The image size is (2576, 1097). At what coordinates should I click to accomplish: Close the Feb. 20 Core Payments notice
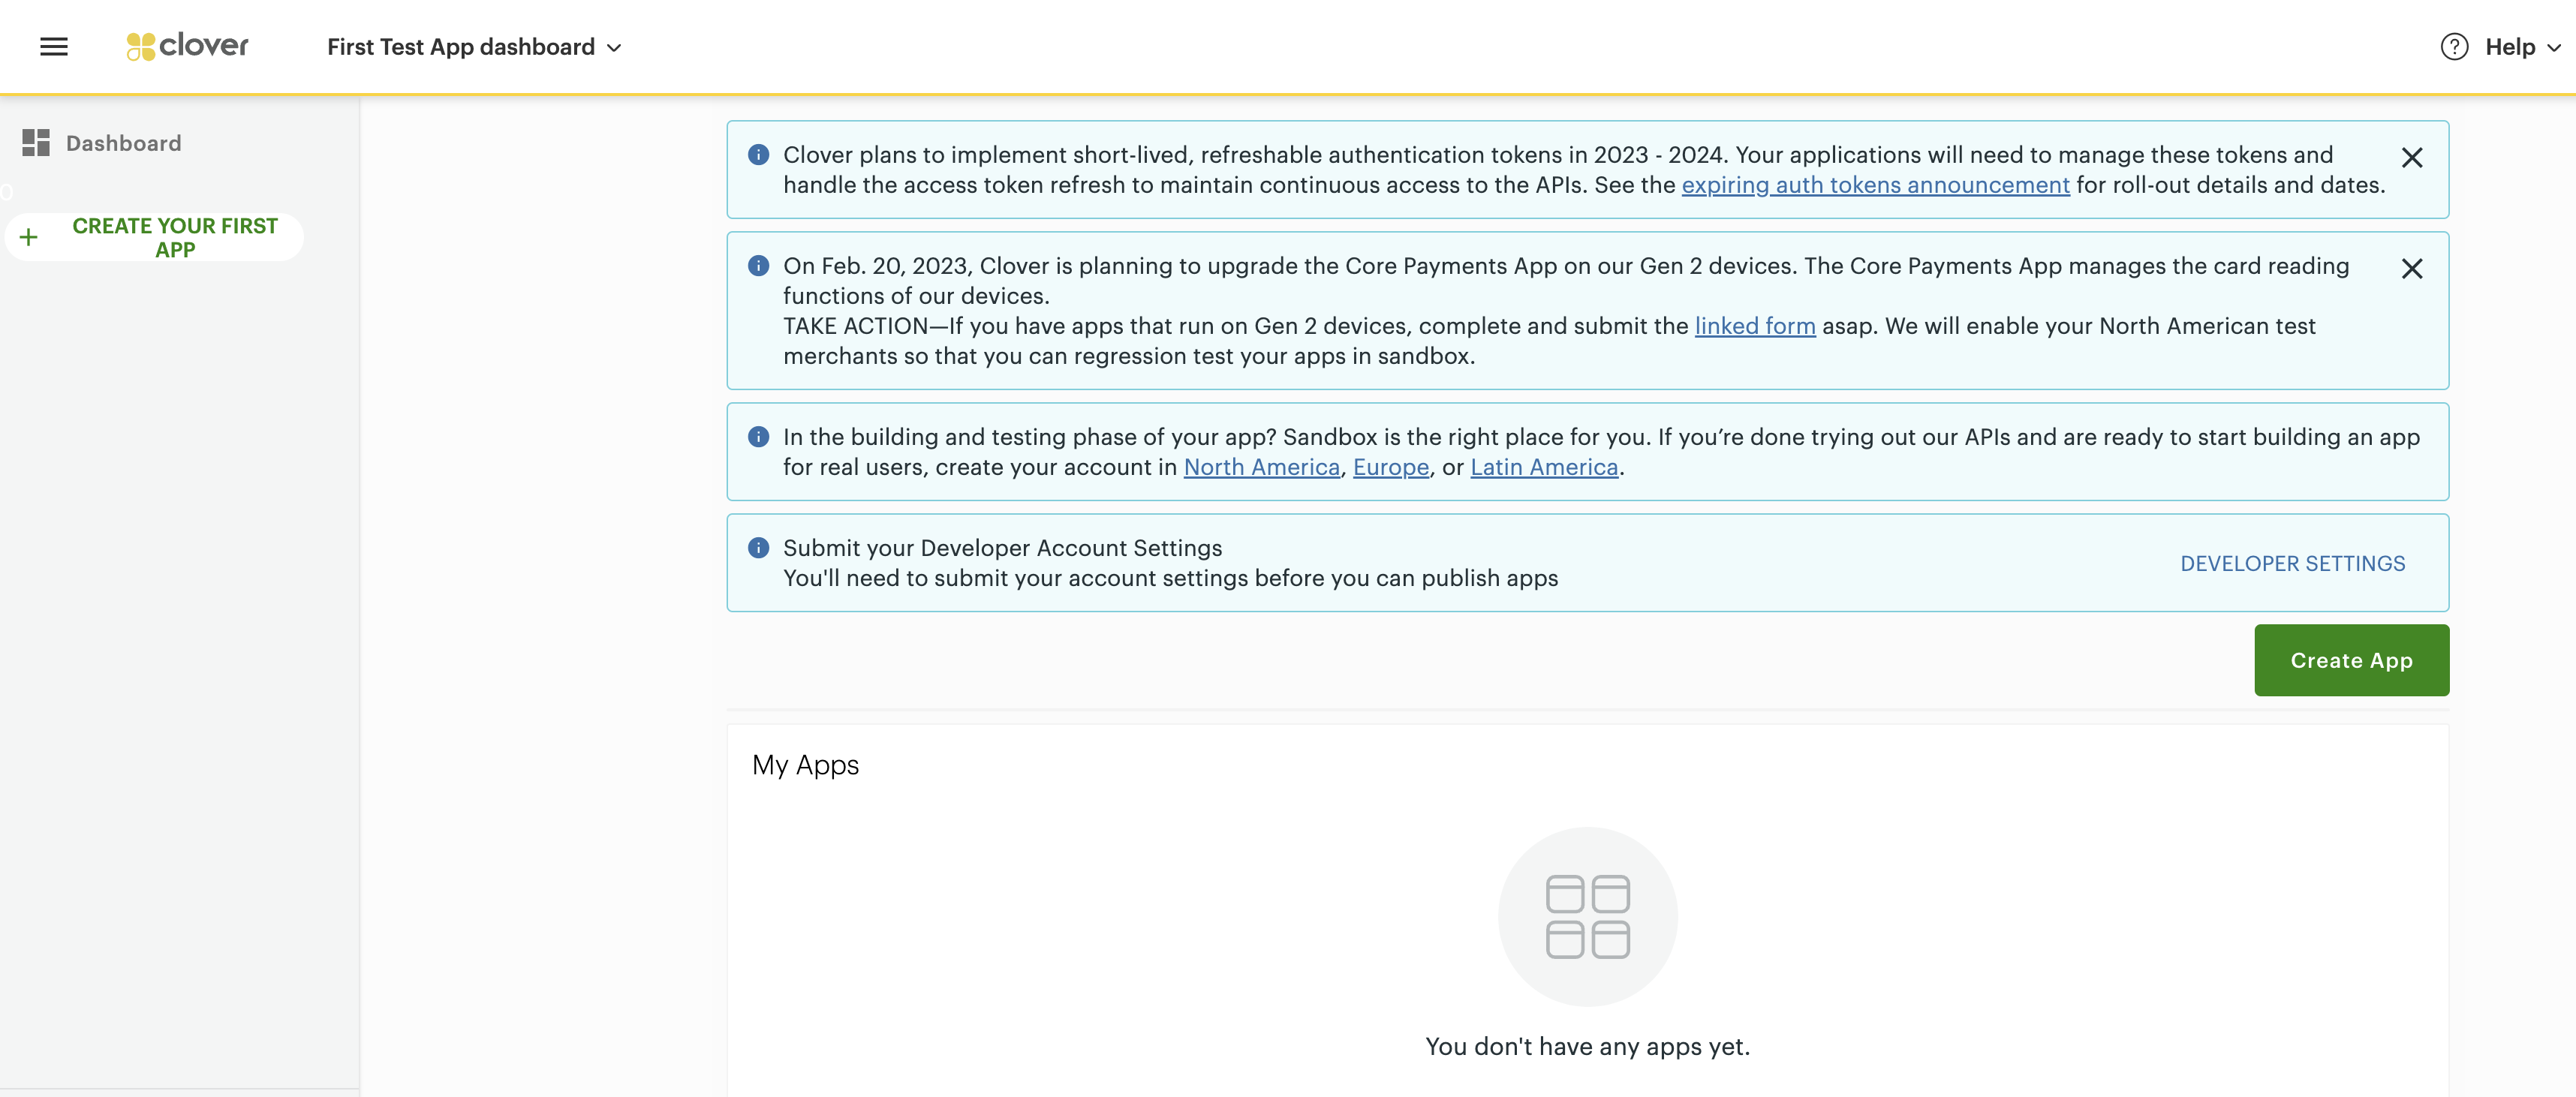coord(2411,269)
